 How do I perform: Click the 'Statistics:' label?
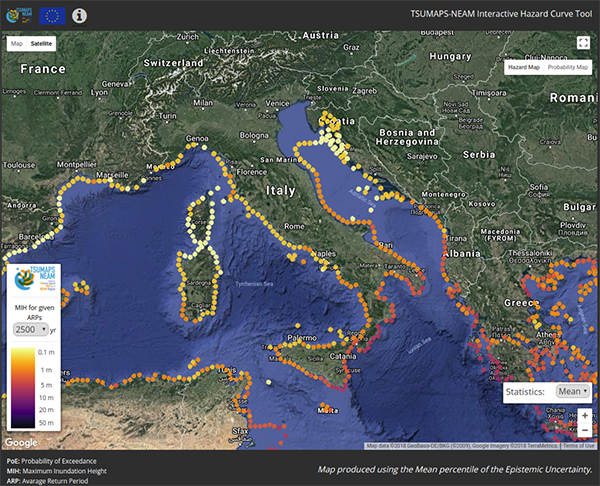[525, 392]
